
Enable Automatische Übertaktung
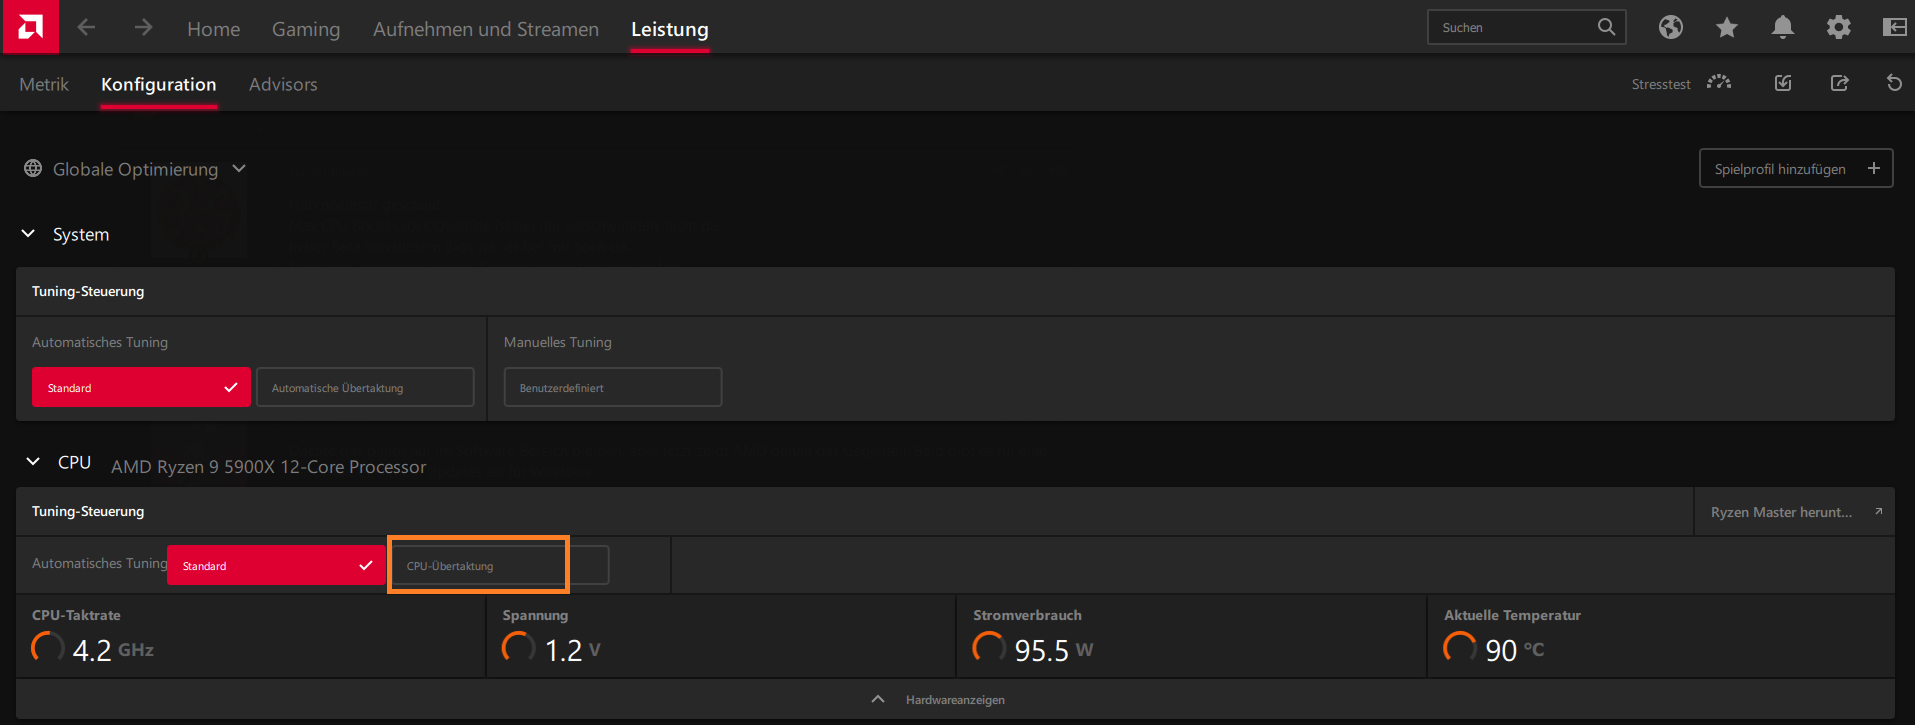365,387
